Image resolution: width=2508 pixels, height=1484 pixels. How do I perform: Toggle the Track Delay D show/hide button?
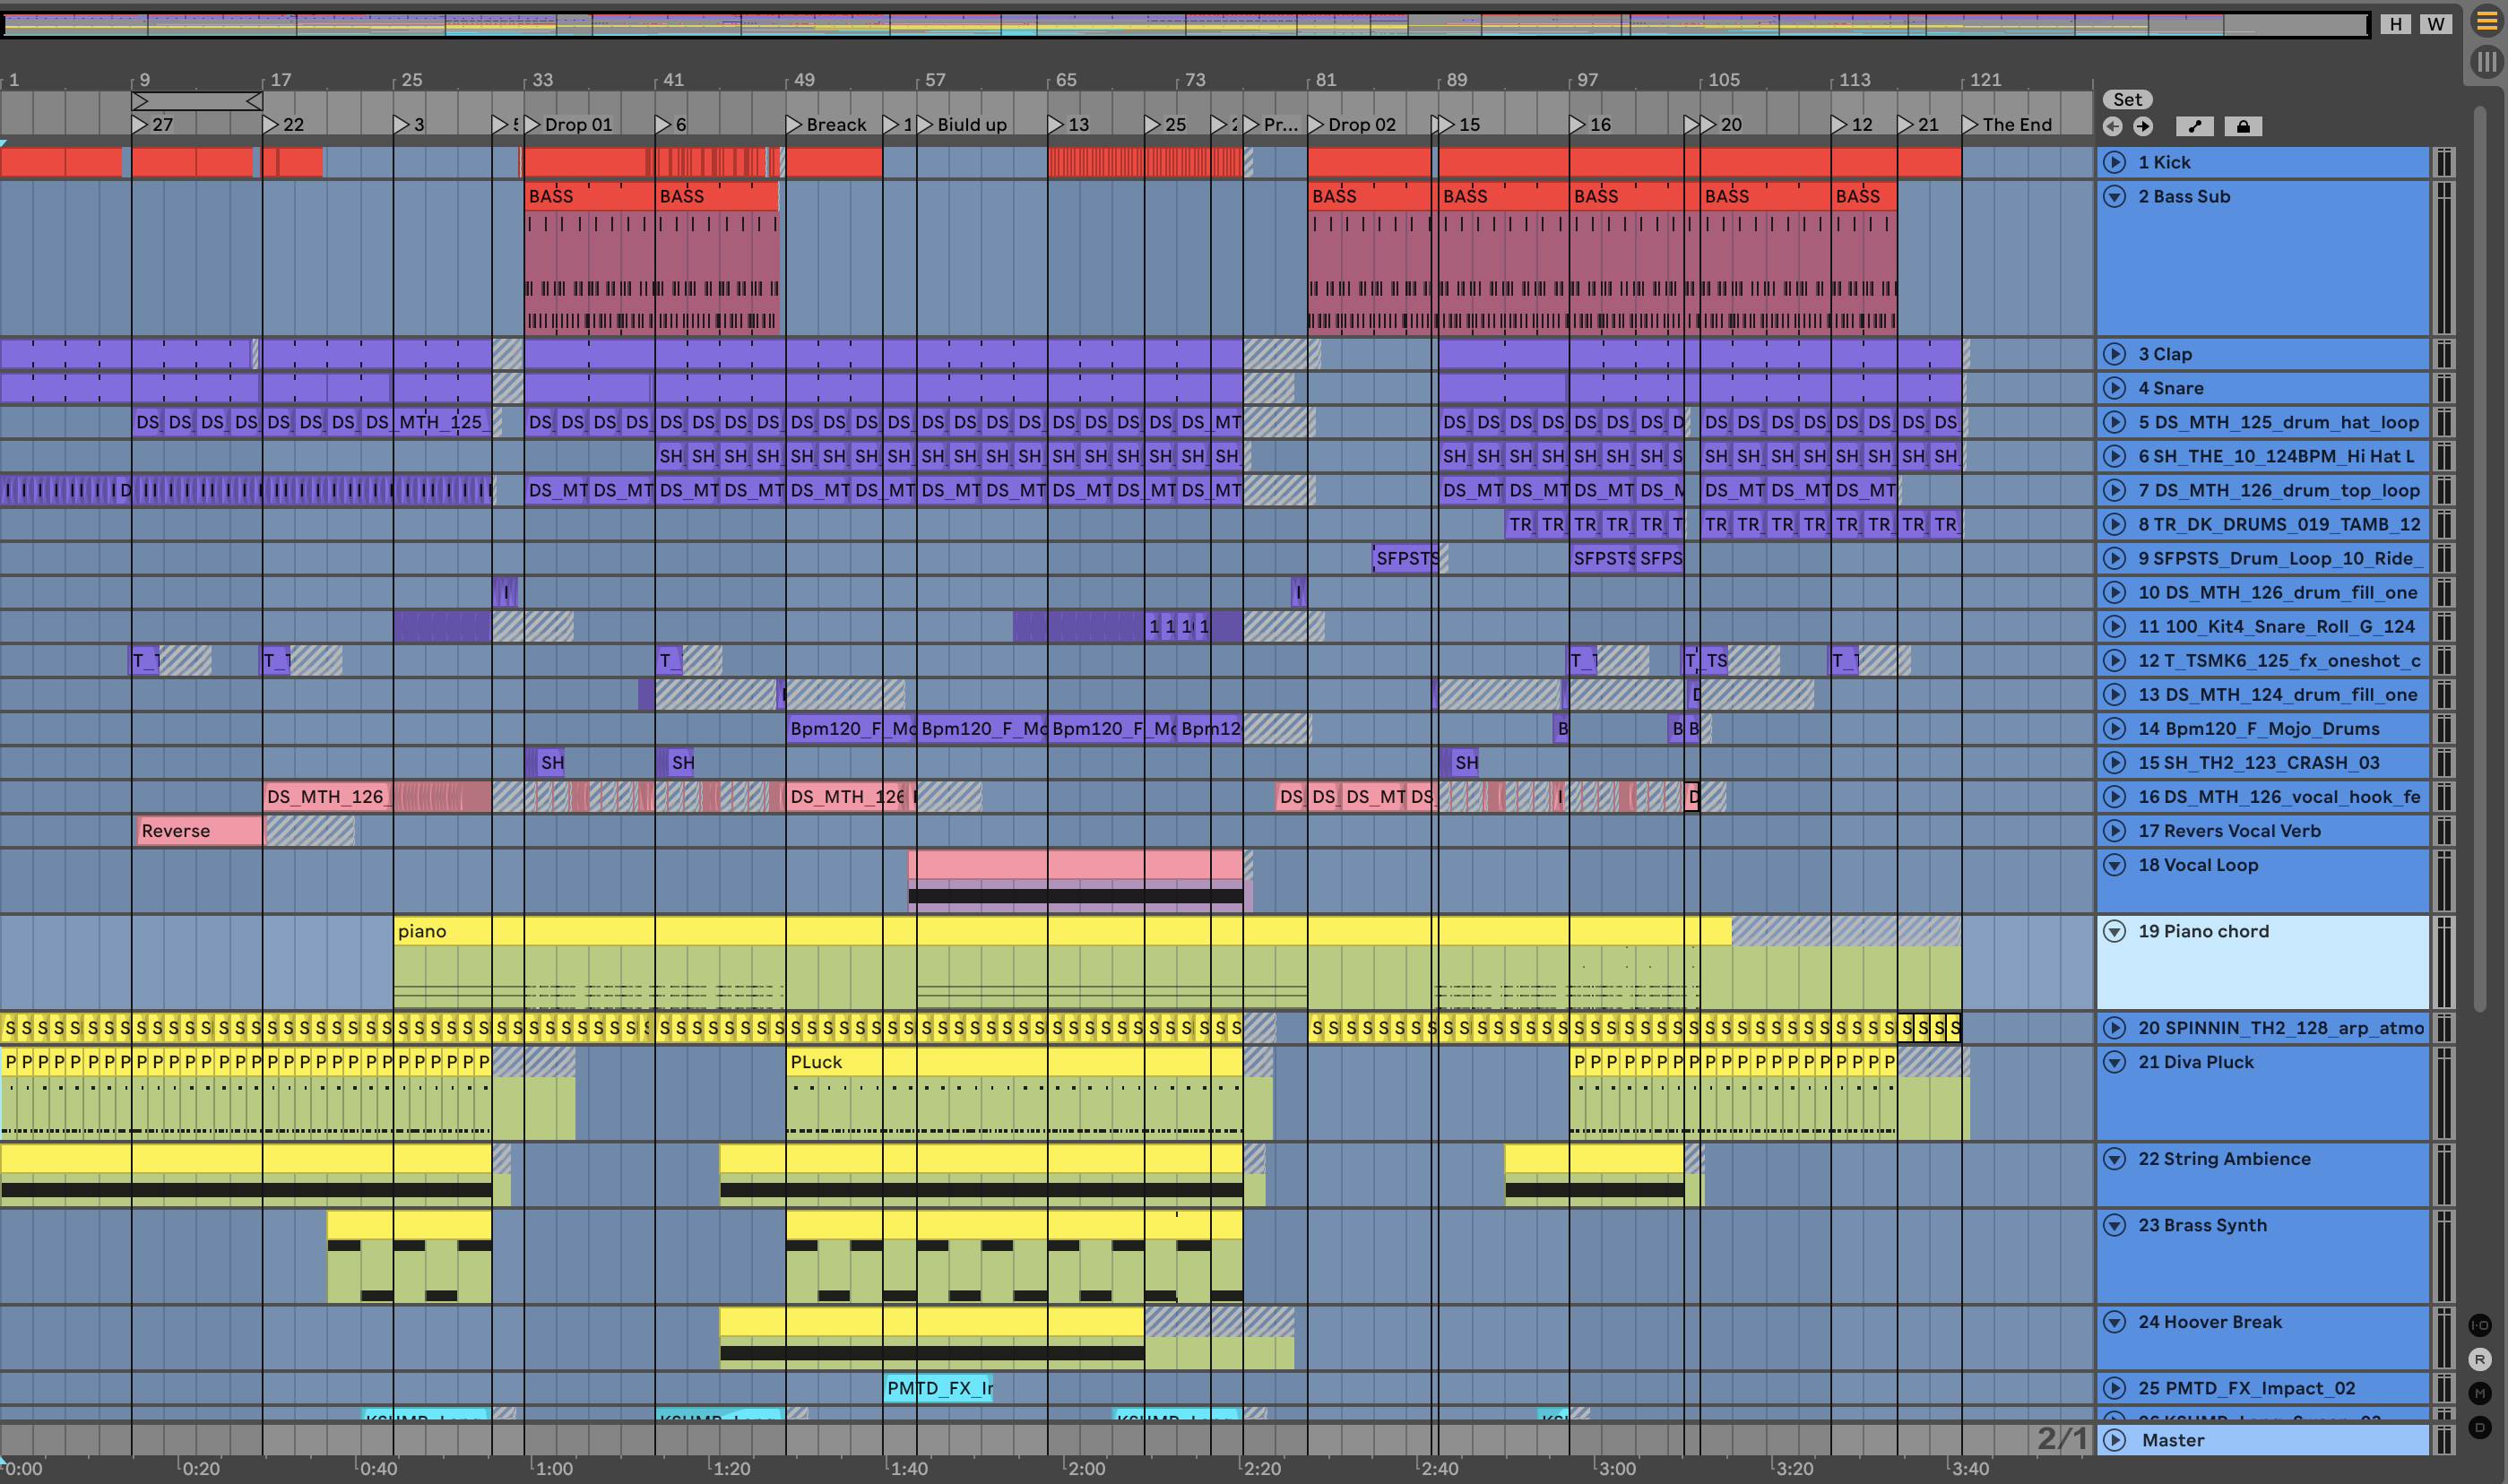click(x=2479, y=1427)
